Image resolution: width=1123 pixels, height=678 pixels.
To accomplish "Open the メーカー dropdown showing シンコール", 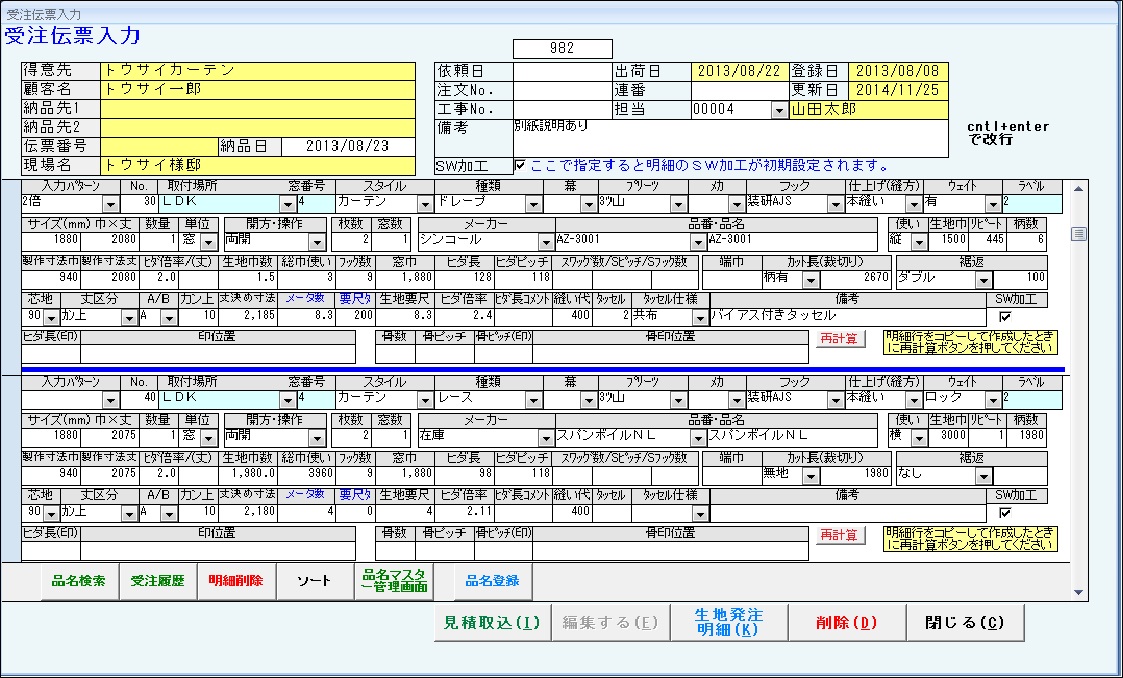I will [x=545, y=241].
